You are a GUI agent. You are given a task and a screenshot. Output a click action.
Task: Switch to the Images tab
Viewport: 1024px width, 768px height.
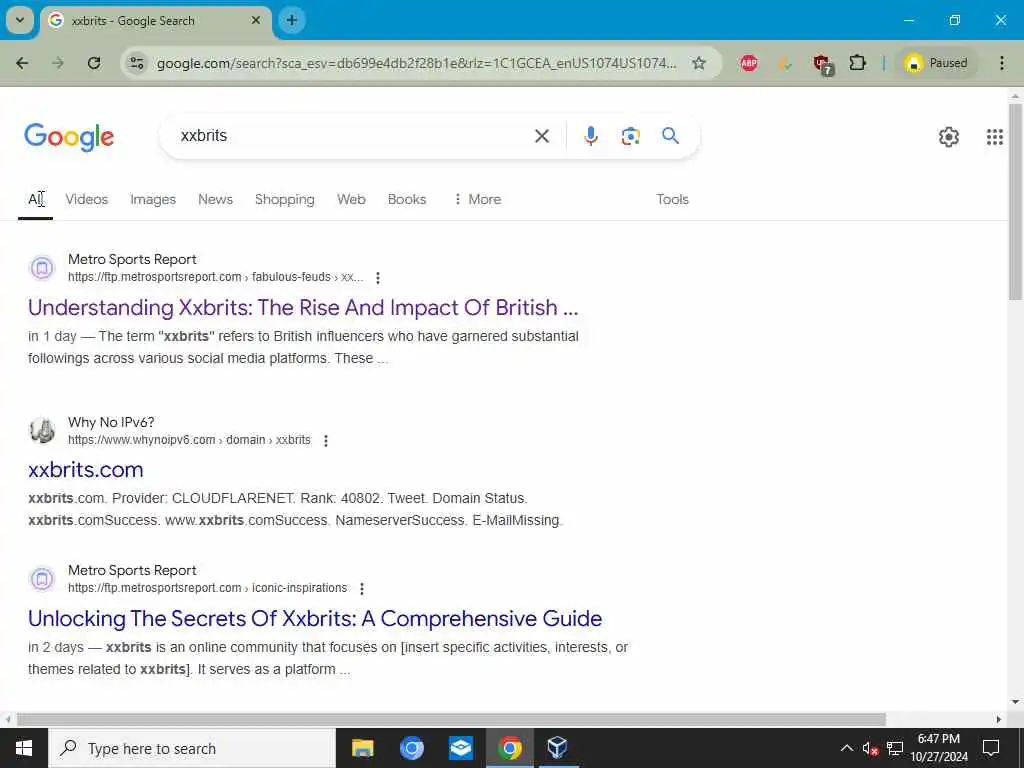(153, 199)
